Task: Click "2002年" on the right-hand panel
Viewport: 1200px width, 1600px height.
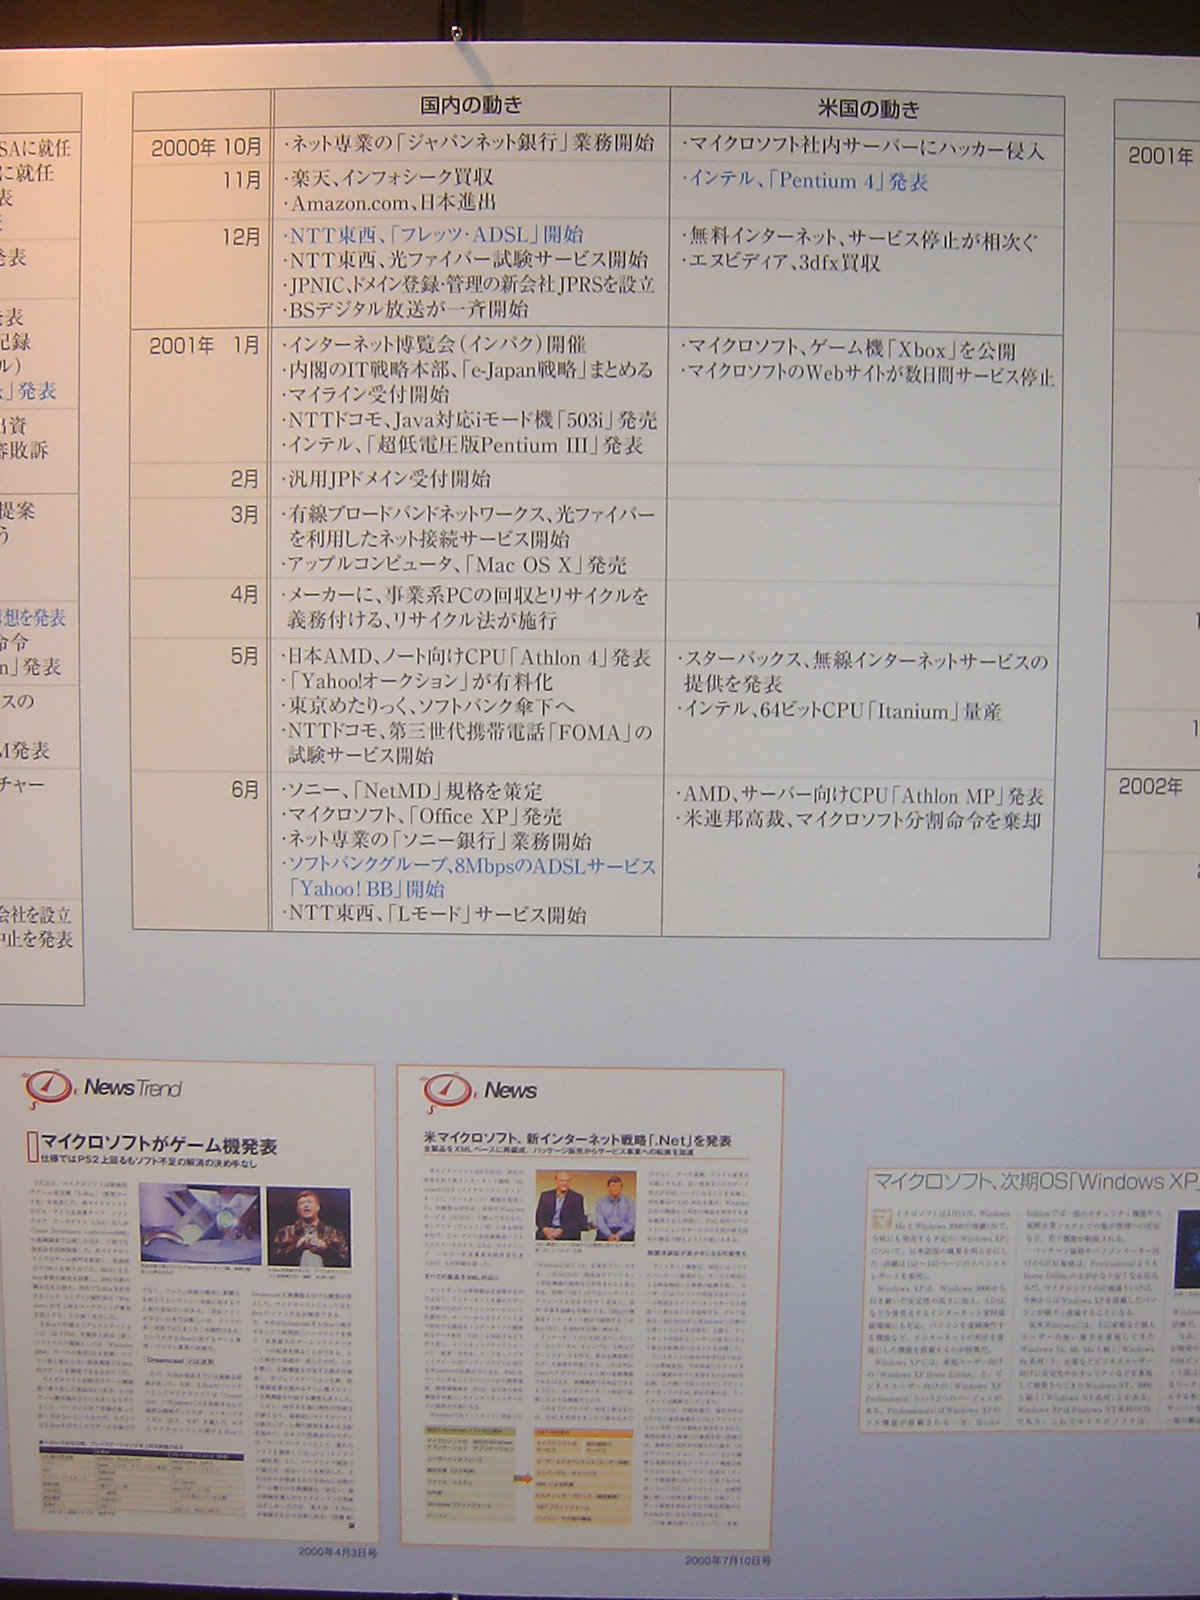Action: click(1150, 786)
